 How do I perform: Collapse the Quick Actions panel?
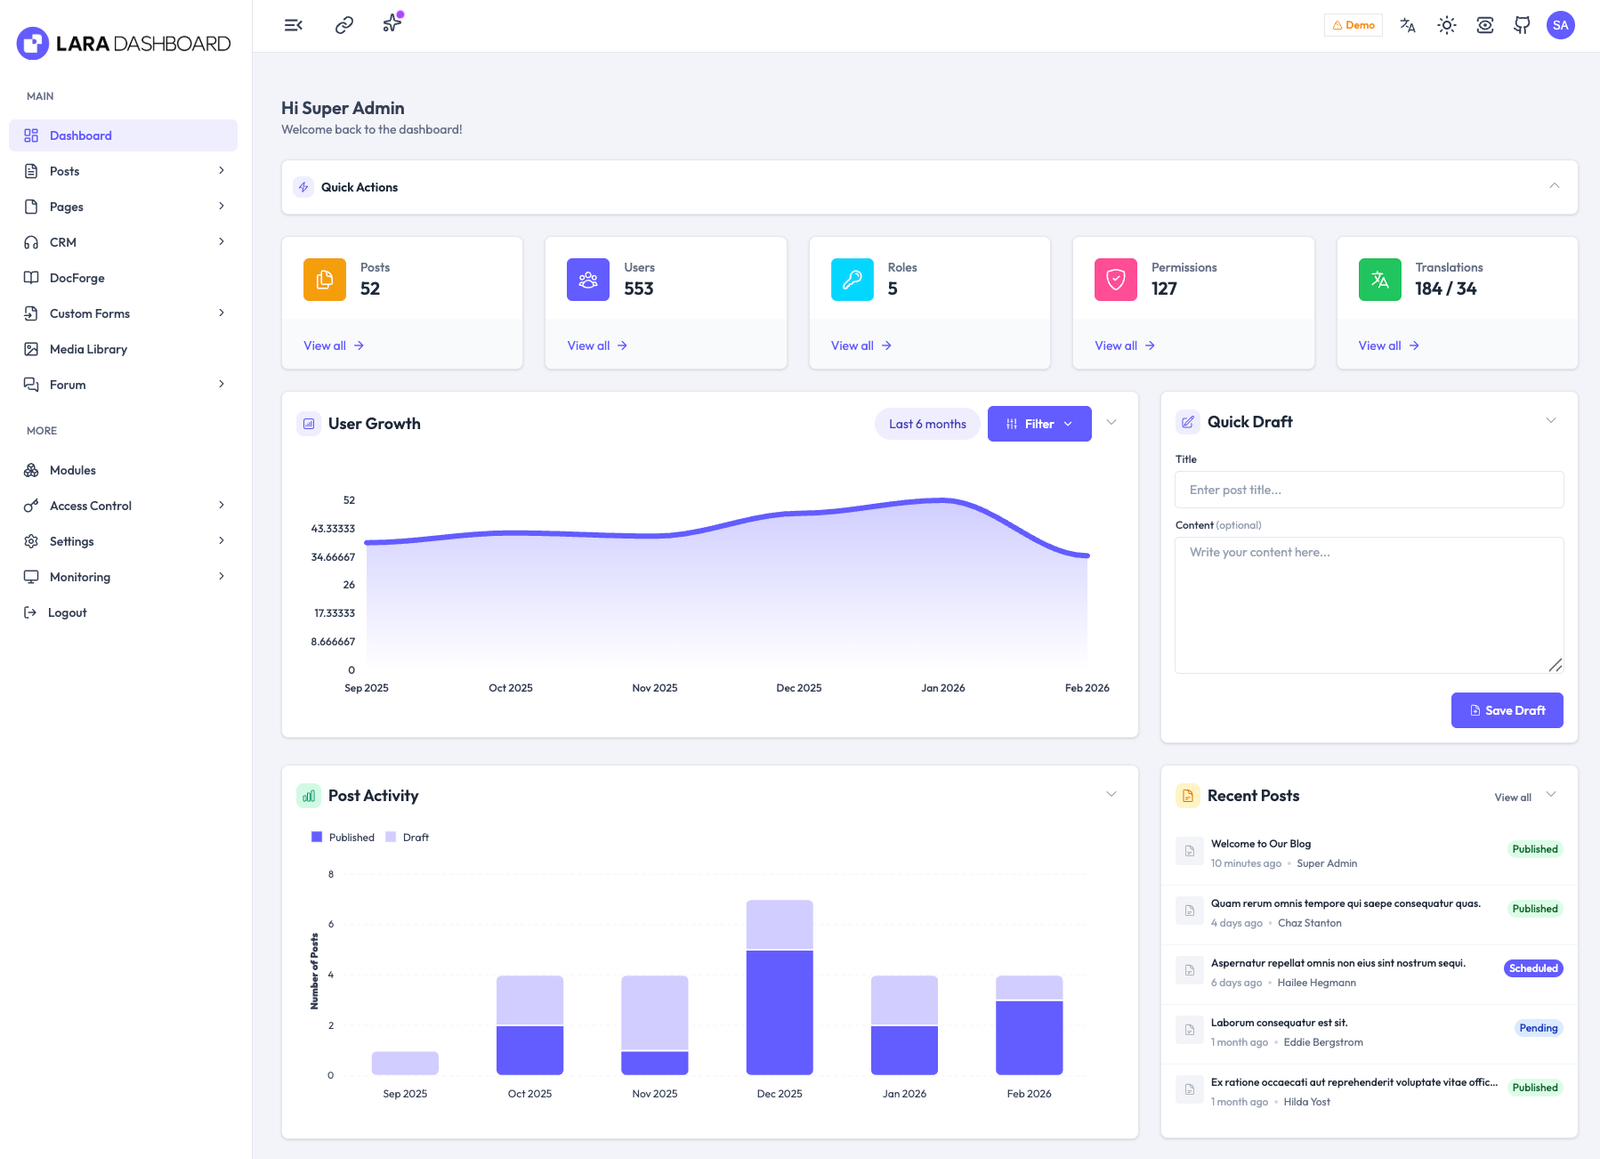(1554, 186)
